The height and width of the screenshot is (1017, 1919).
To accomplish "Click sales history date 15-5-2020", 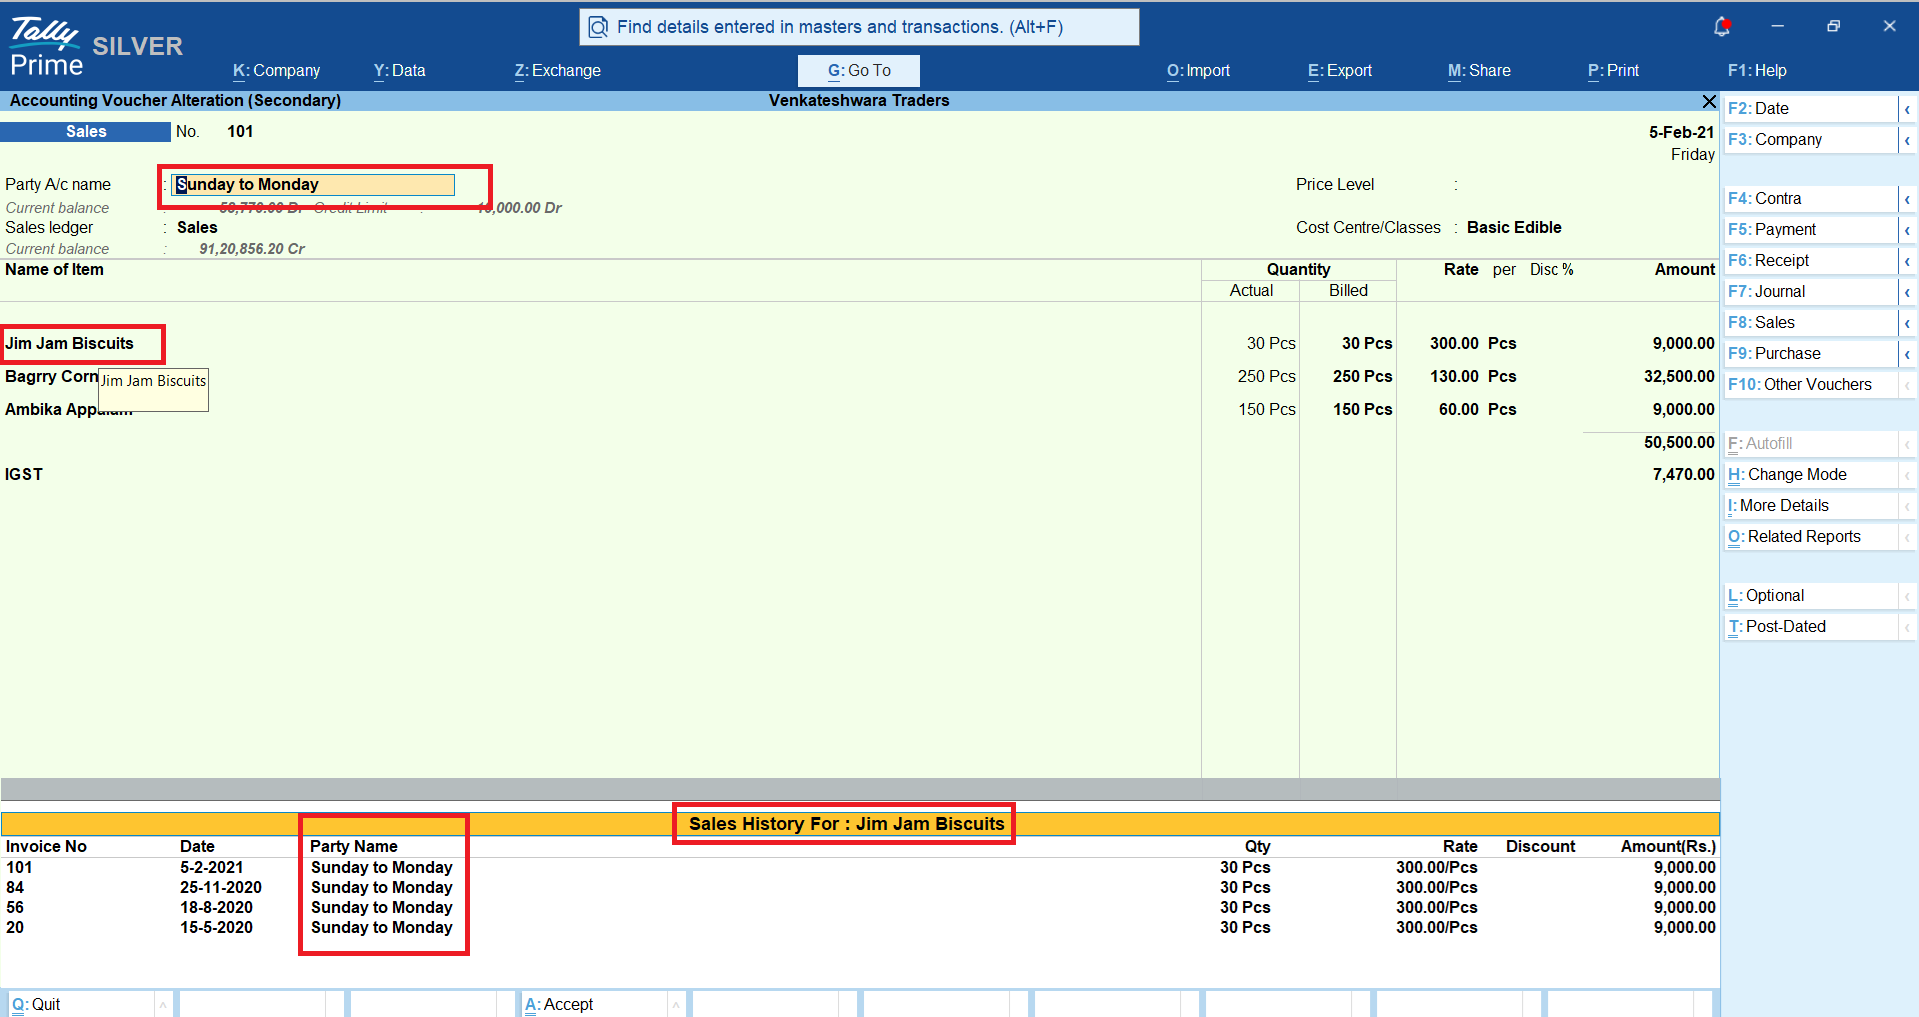I will [x=216, y=928].
